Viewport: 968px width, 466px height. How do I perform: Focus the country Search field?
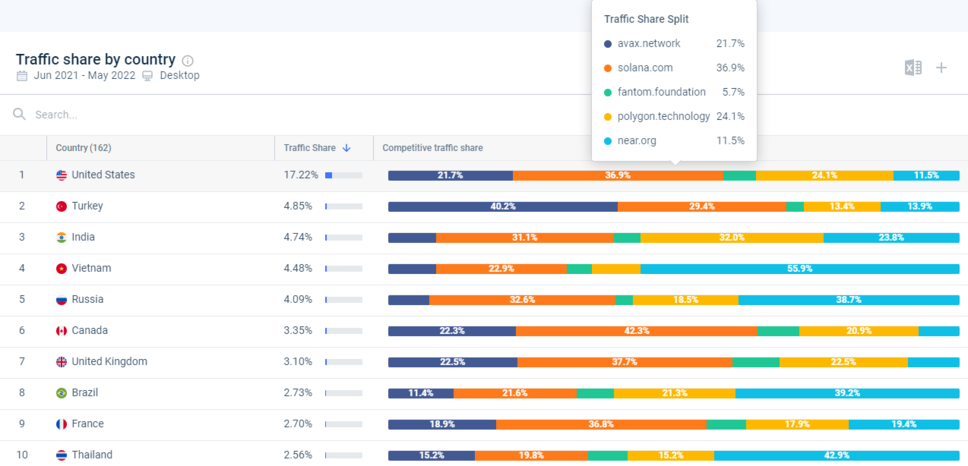(296, 114)
